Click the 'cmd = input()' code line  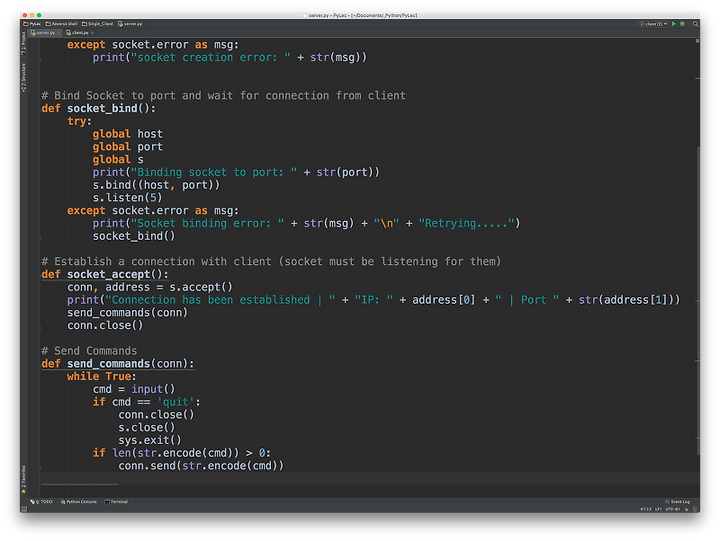point(134,389)
